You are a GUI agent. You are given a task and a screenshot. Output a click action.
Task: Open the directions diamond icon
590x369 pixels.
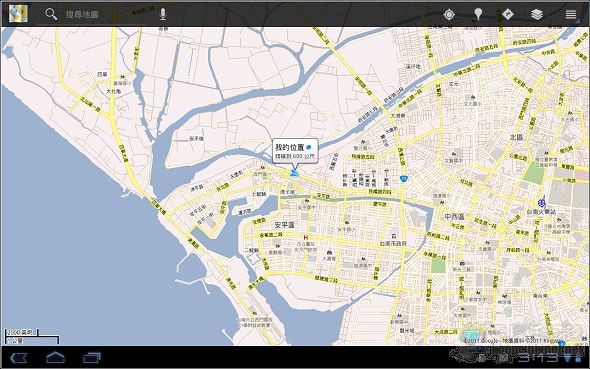tap(508, 14)
